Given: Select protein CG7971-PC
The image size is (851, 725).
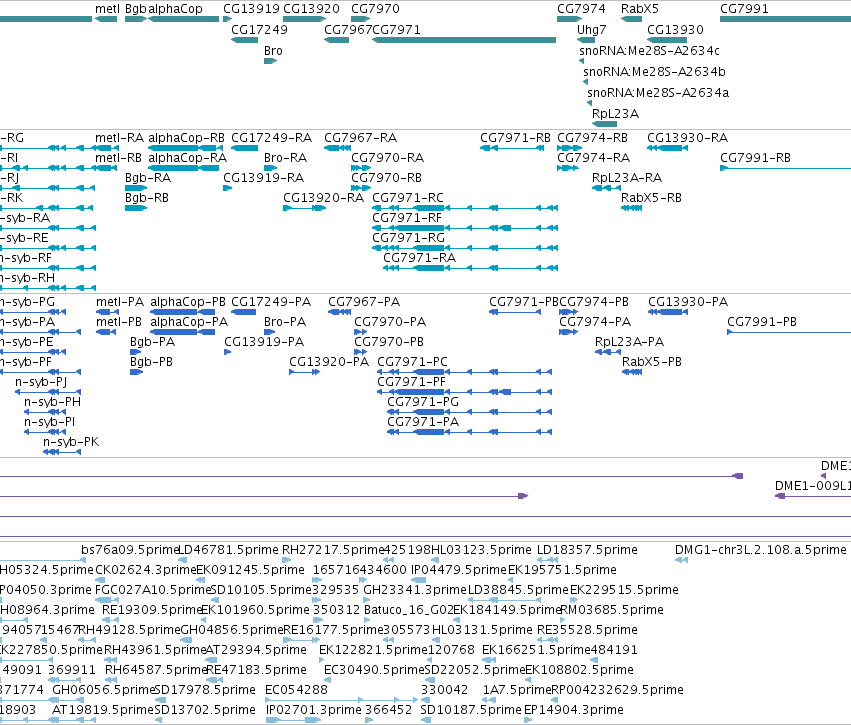Looking at the screenshot, I should 465,372.
